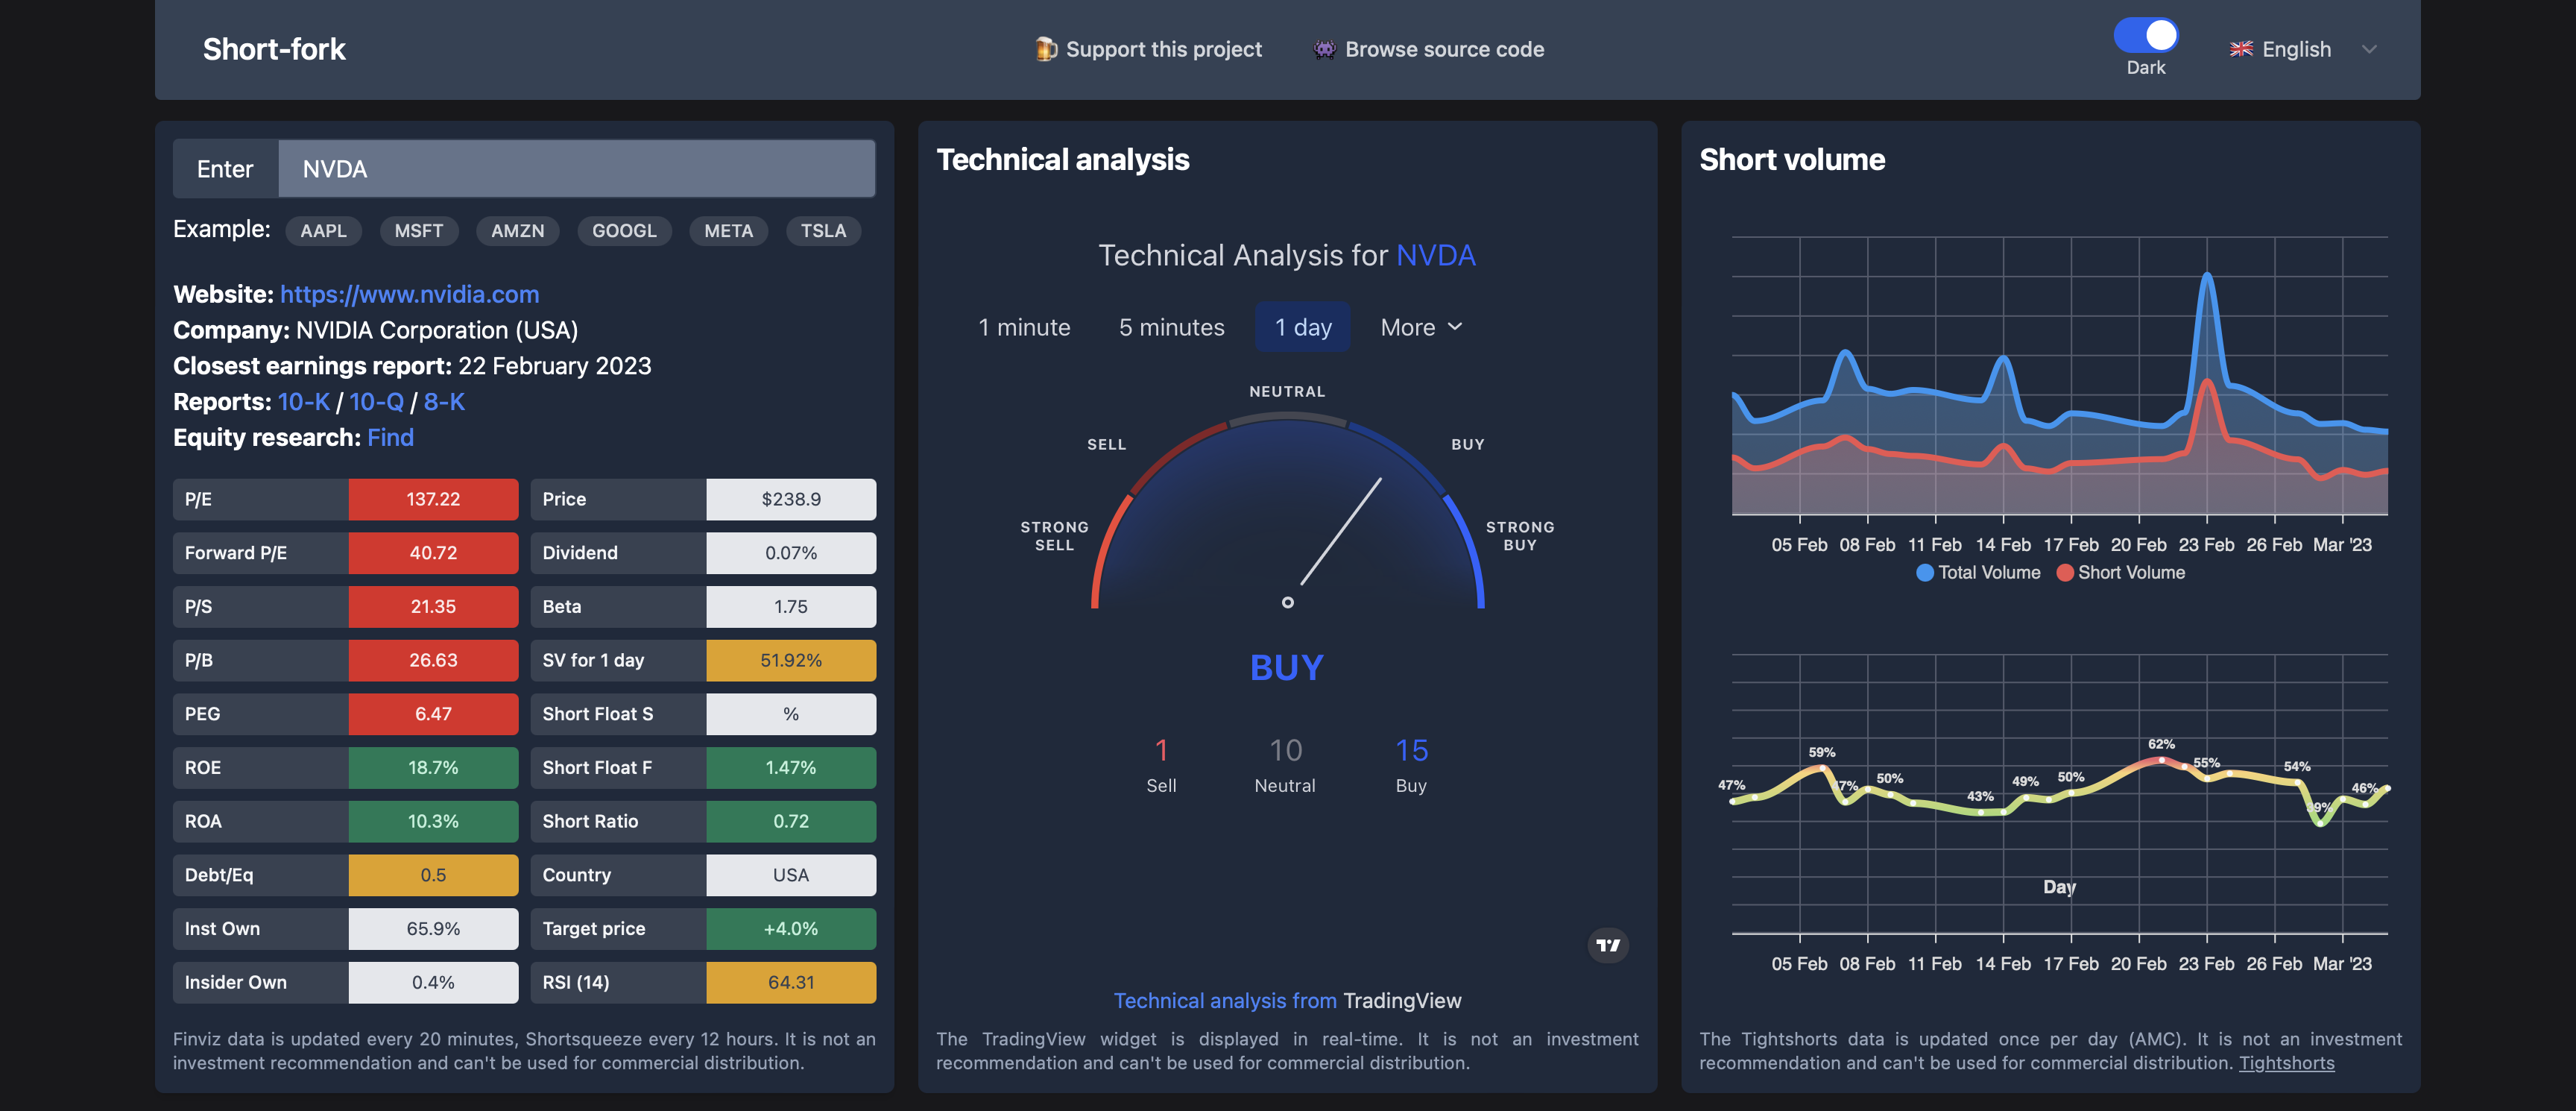Choose the TSLA example ticker chip
The height and width of the screenshot is (1111, 2576).
click(822, 231)
